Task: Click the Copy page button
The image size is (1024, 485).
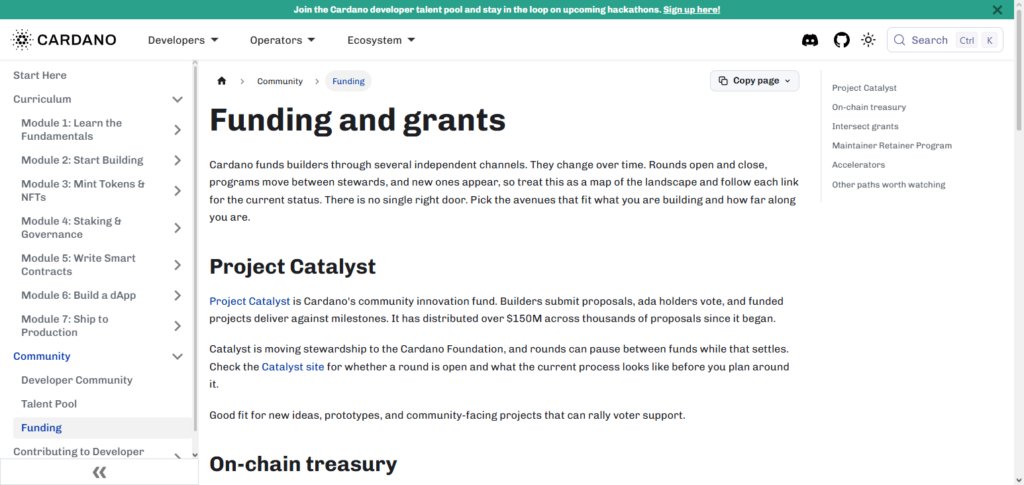Action: [x=754, y=81]
